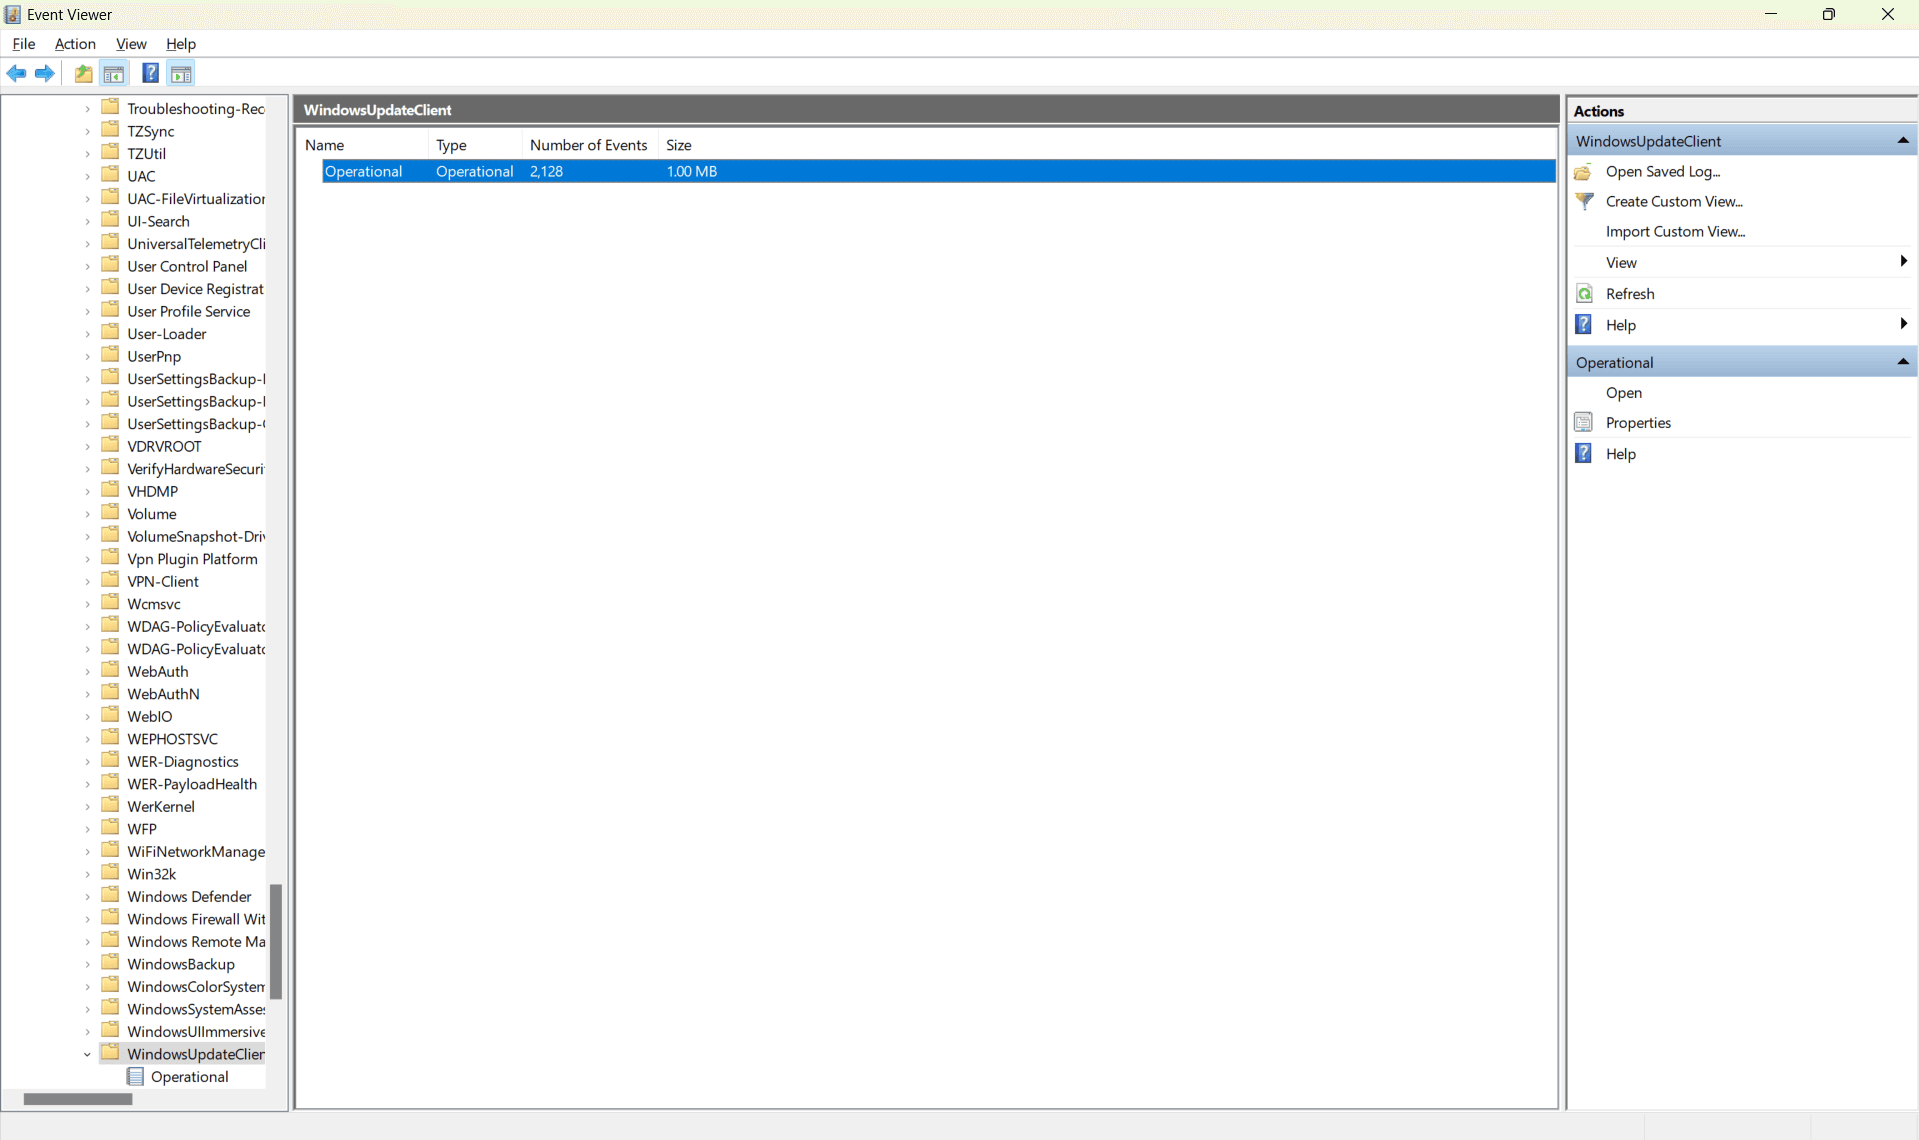Click the Refresh icon in Actions pane
The image size is (1919, 1140).
tap(1585, 293)
